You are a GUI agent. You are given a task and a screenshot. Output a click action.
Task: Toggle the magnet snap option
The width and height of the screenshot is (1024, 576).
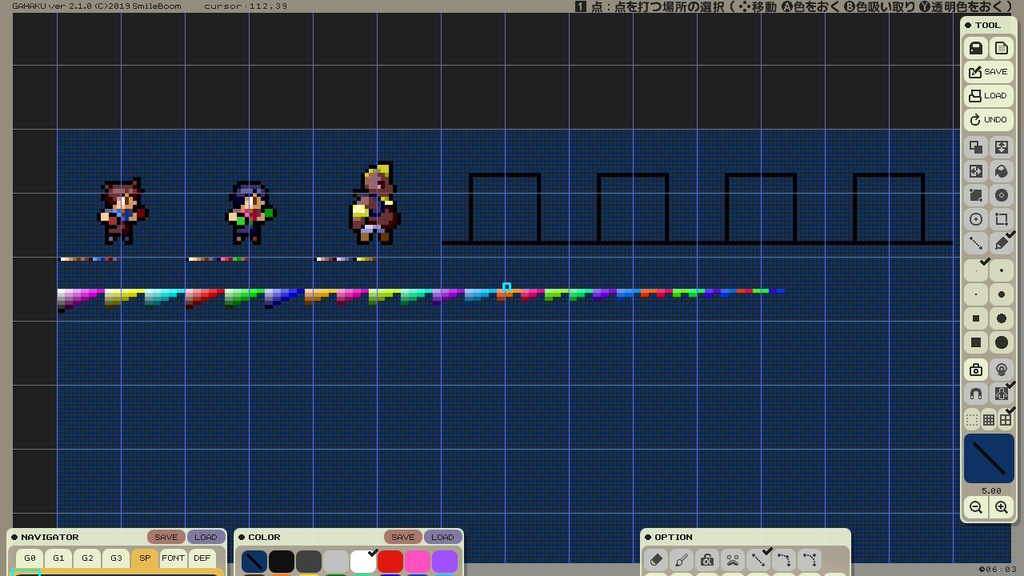tap(976, 394)
